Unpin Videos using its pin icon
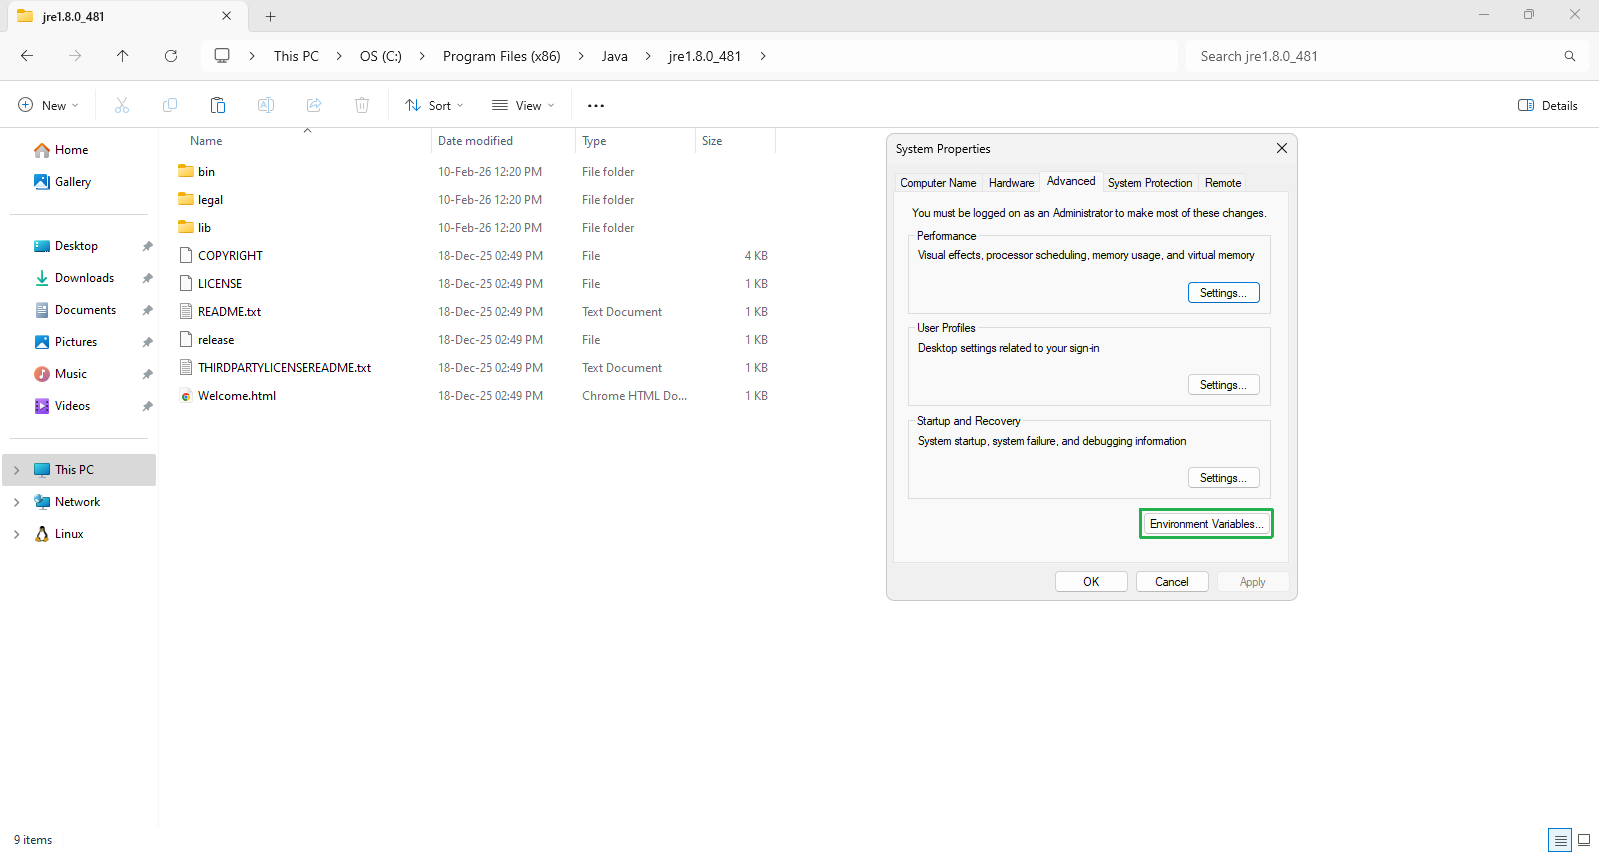Viewport: 1599px width, 852px height. coord(147,406)
